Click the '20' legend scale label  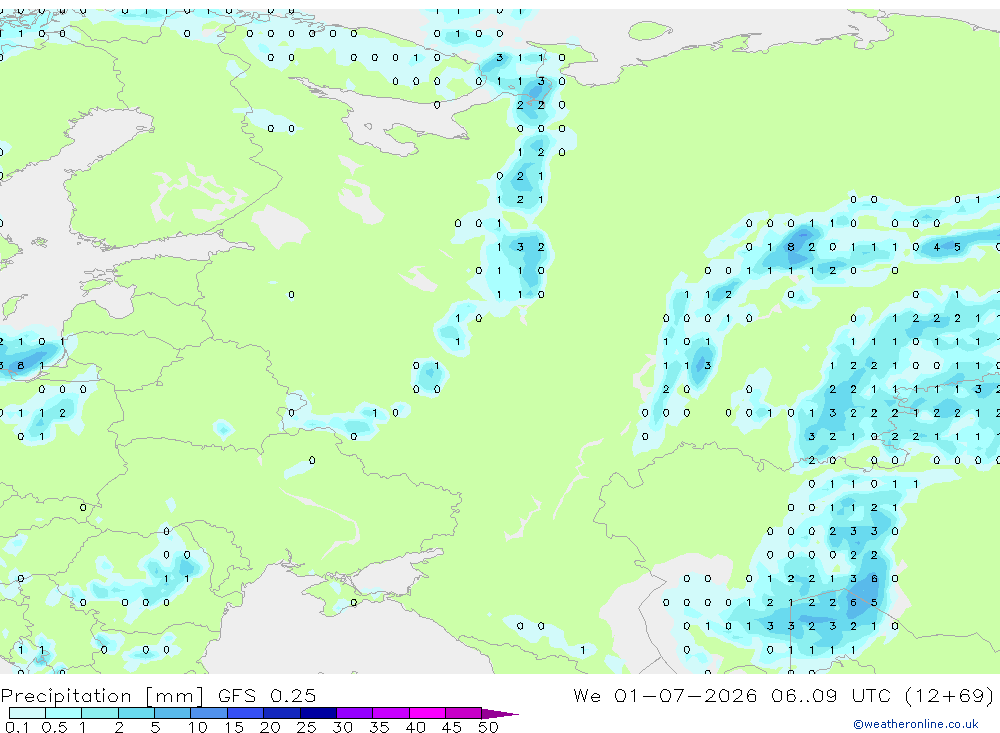(270, 727)
